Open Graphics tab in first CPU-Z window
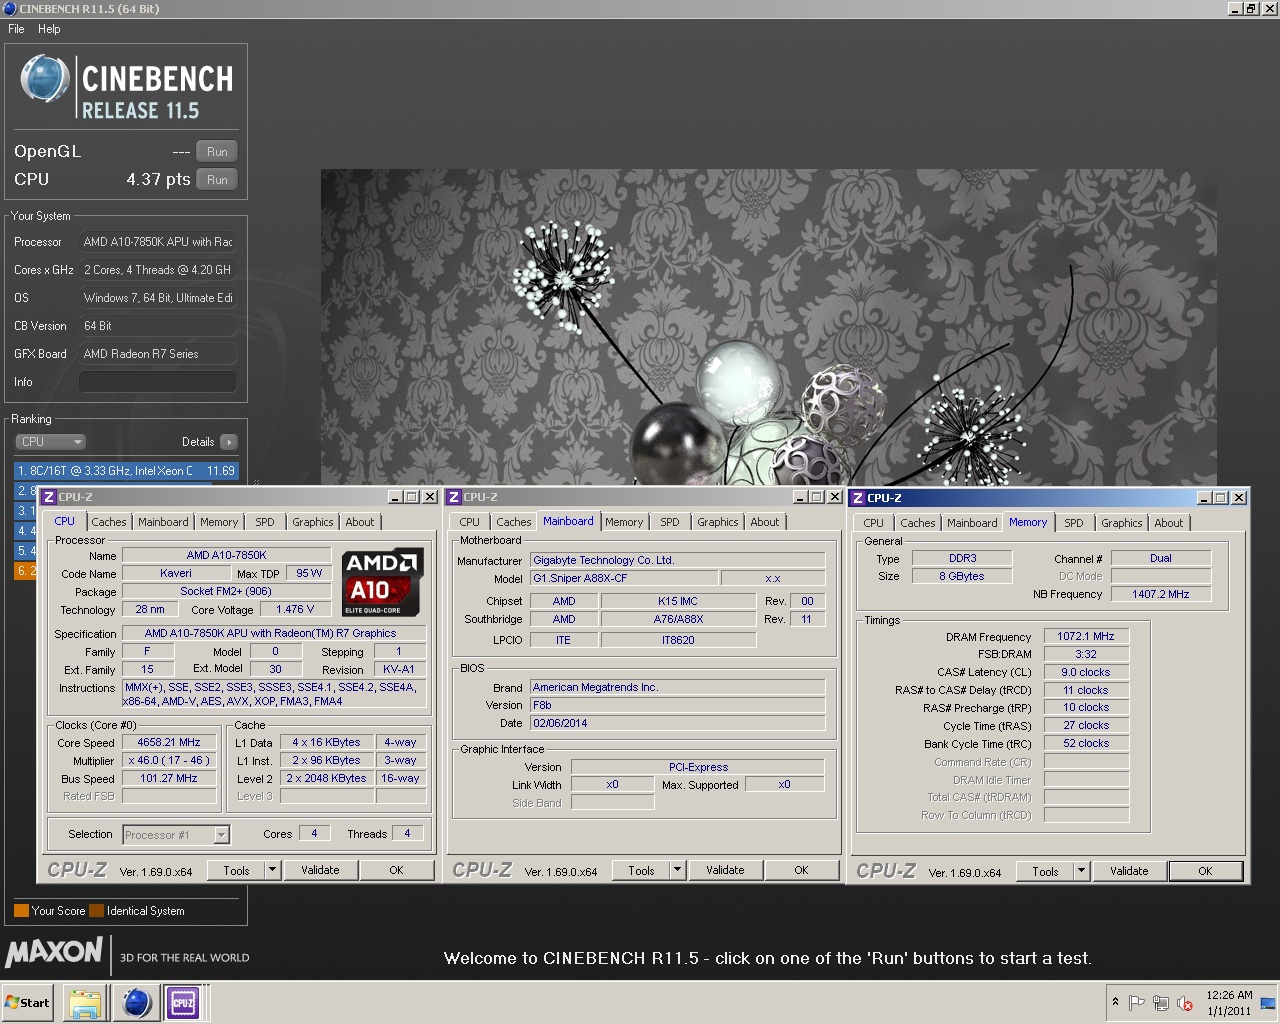The image size is (1280, 1024). pos(313,522)
